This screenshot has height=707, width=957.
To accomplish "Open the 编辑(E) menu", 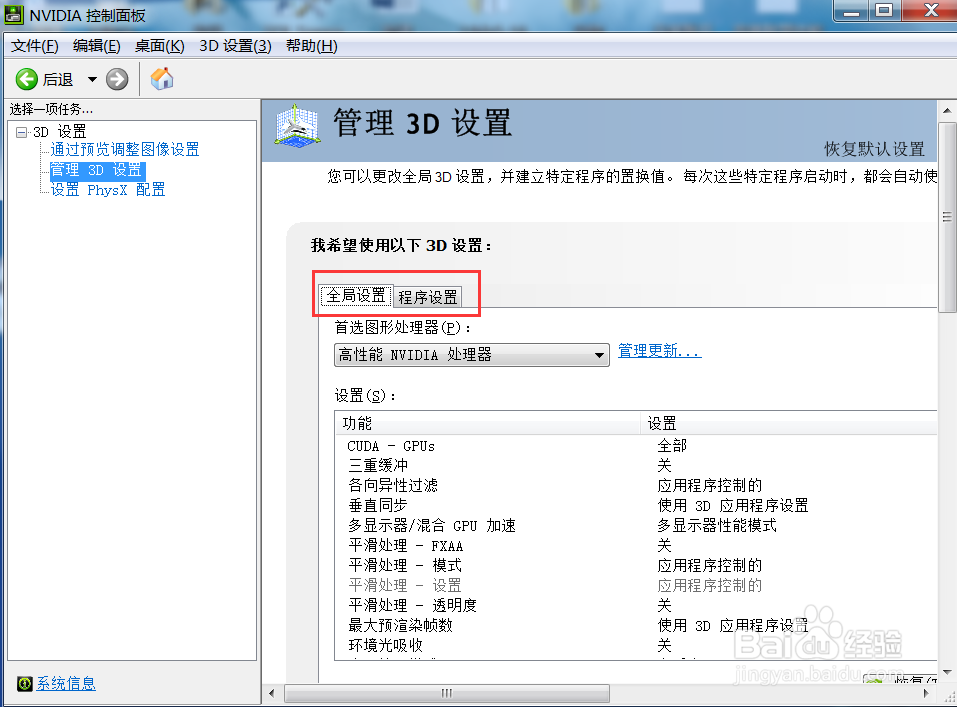I will tap(96, 46).
